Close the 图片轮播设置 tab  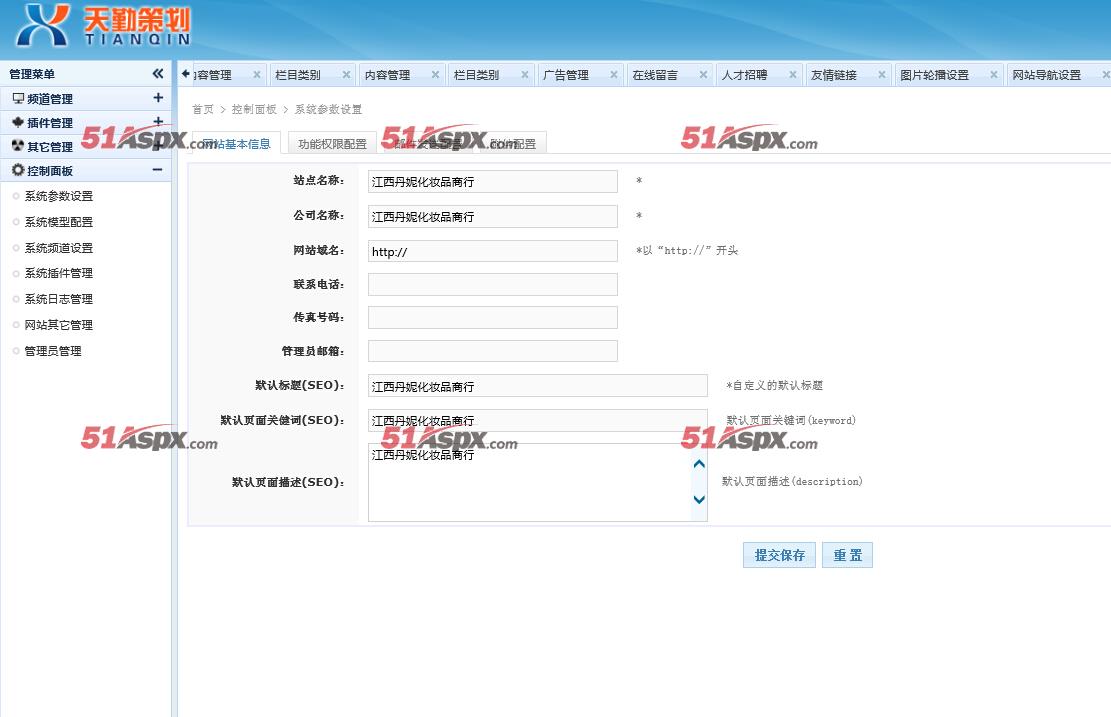tap(994, 75)
